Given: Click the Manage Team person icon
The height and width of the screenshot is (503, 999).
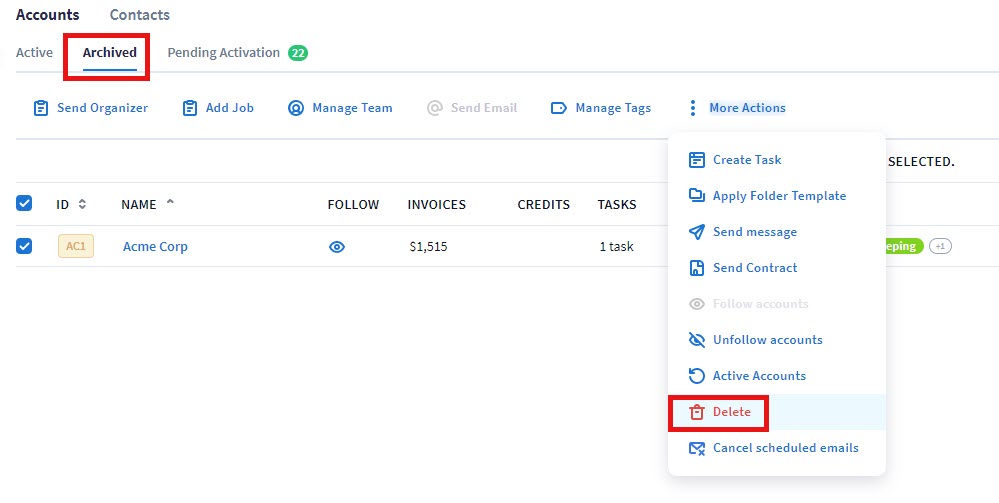Looking at the screenshot, I should [296, 108].
